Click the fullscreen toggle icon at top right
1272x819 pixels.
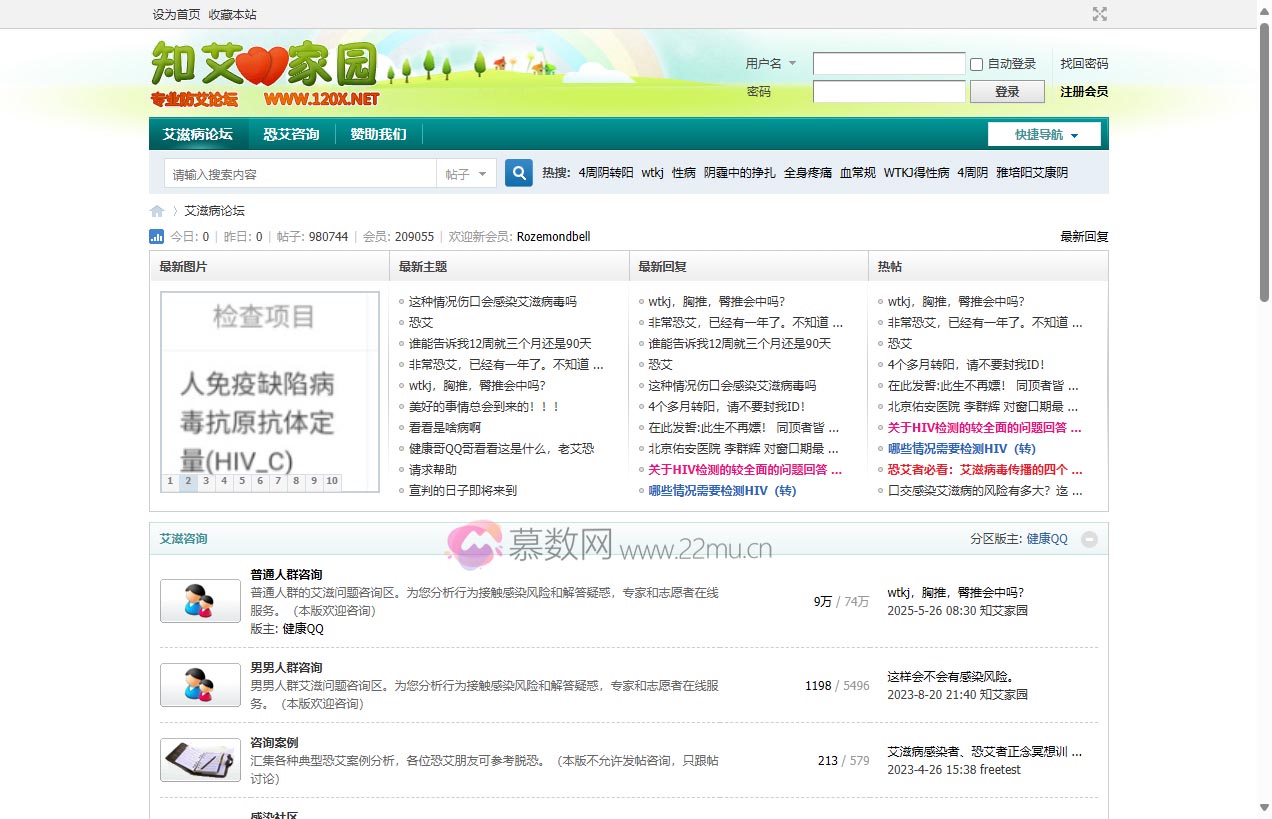(x=1099, y=14)
